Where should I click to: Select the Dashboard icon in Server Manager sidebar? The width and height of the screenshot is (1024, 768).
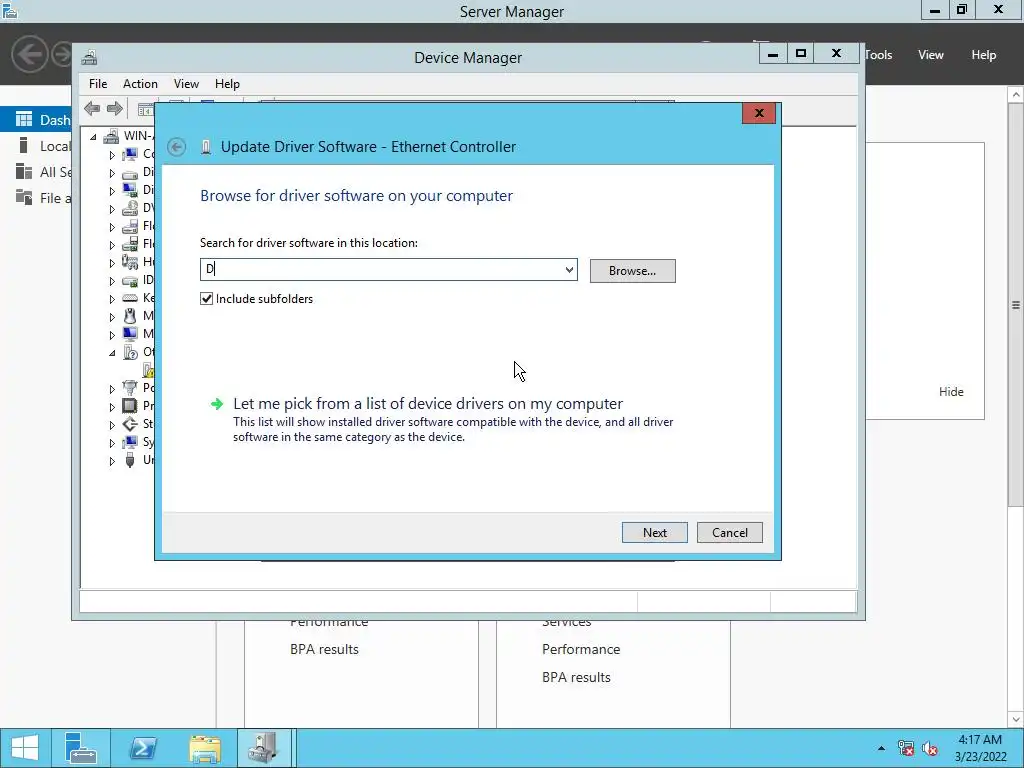(24, 120)
